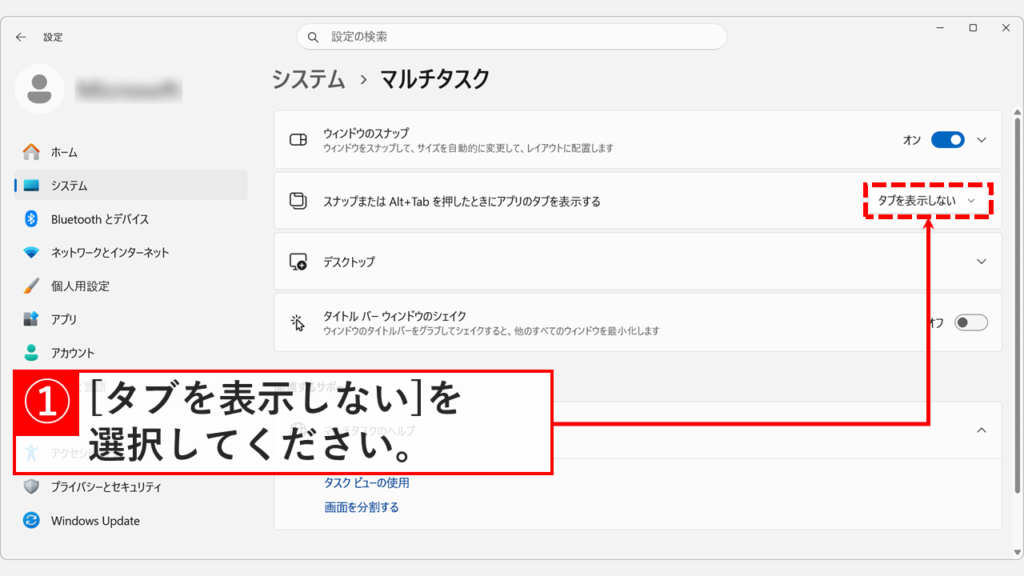Click the vertical scrollbar thumb

click(1017, 306)
